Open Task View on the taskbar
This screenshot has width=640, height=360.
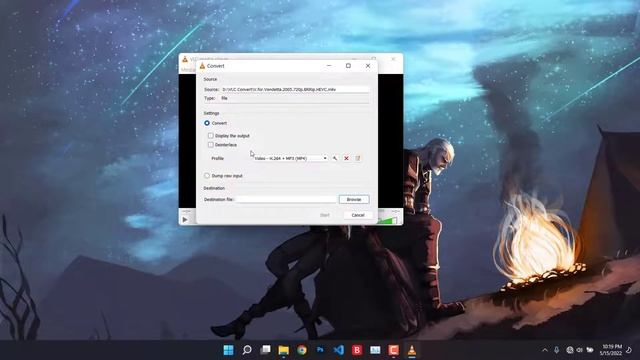coord(265,350)
